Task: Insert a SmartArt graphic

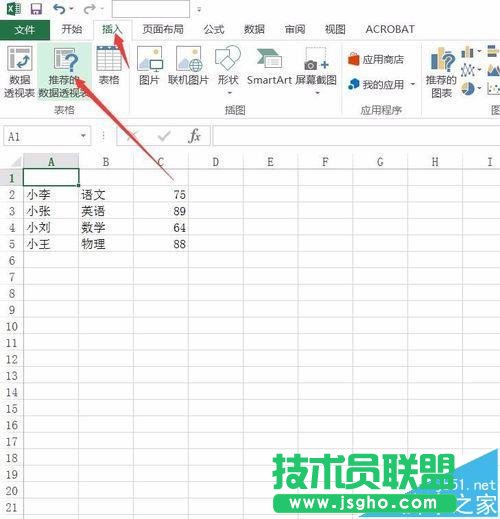Action: coord(269,66)
